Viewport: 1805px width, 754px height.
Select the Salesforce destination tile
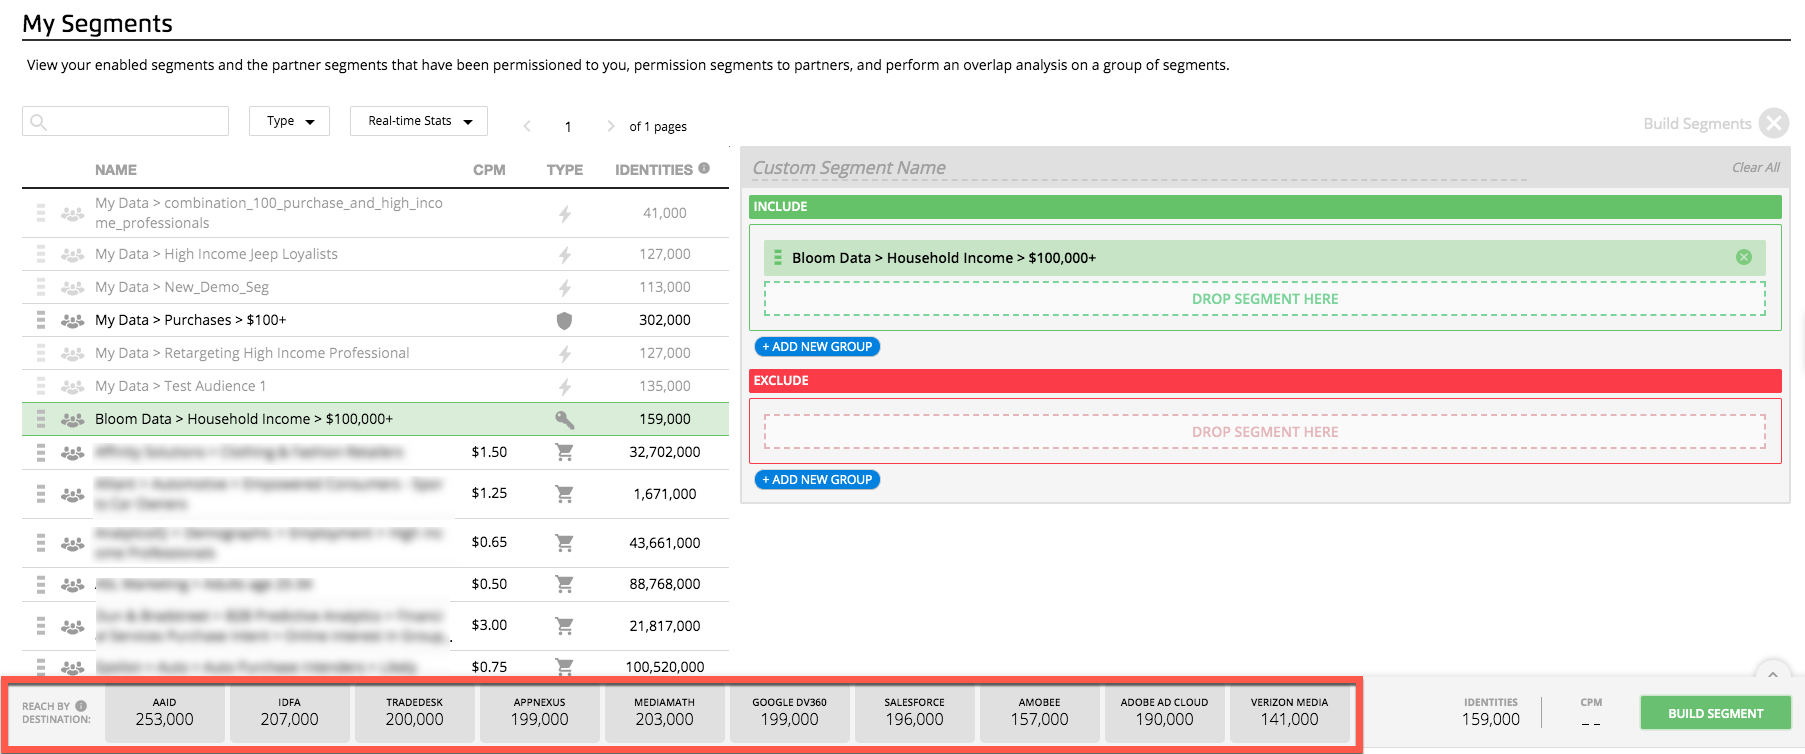click(914, 713)
